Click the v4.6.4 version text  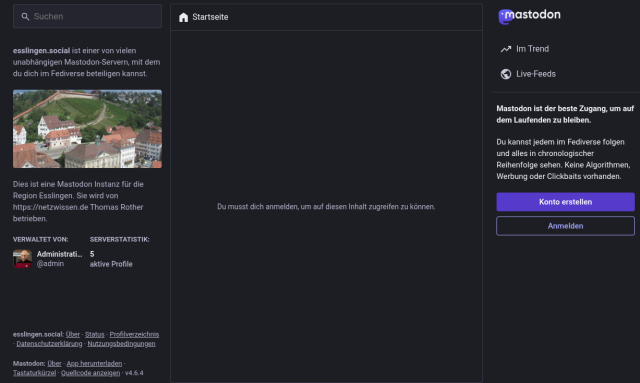(x=134, y=373)
